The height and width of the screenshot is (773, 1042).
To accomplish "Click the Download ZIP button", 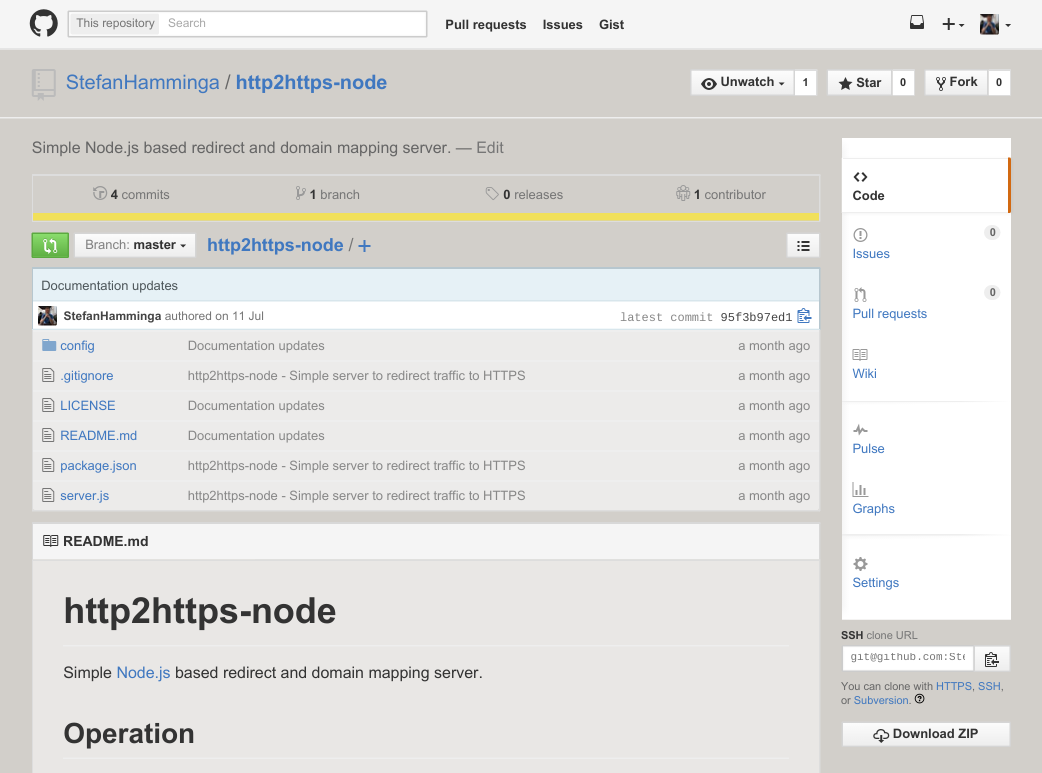I will click(925, 733).
